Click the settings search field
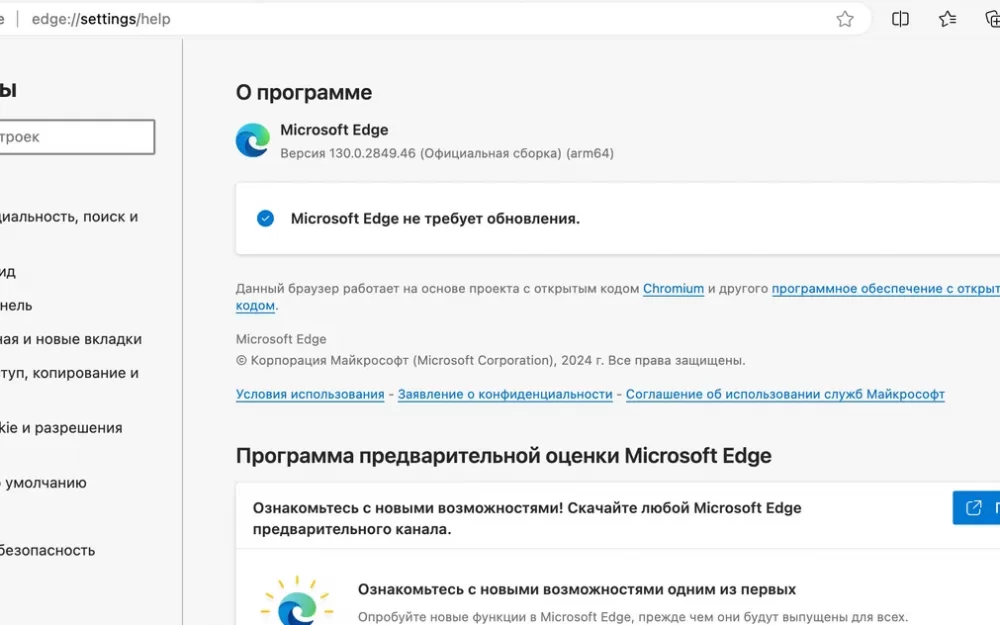 tap(77, 136)
